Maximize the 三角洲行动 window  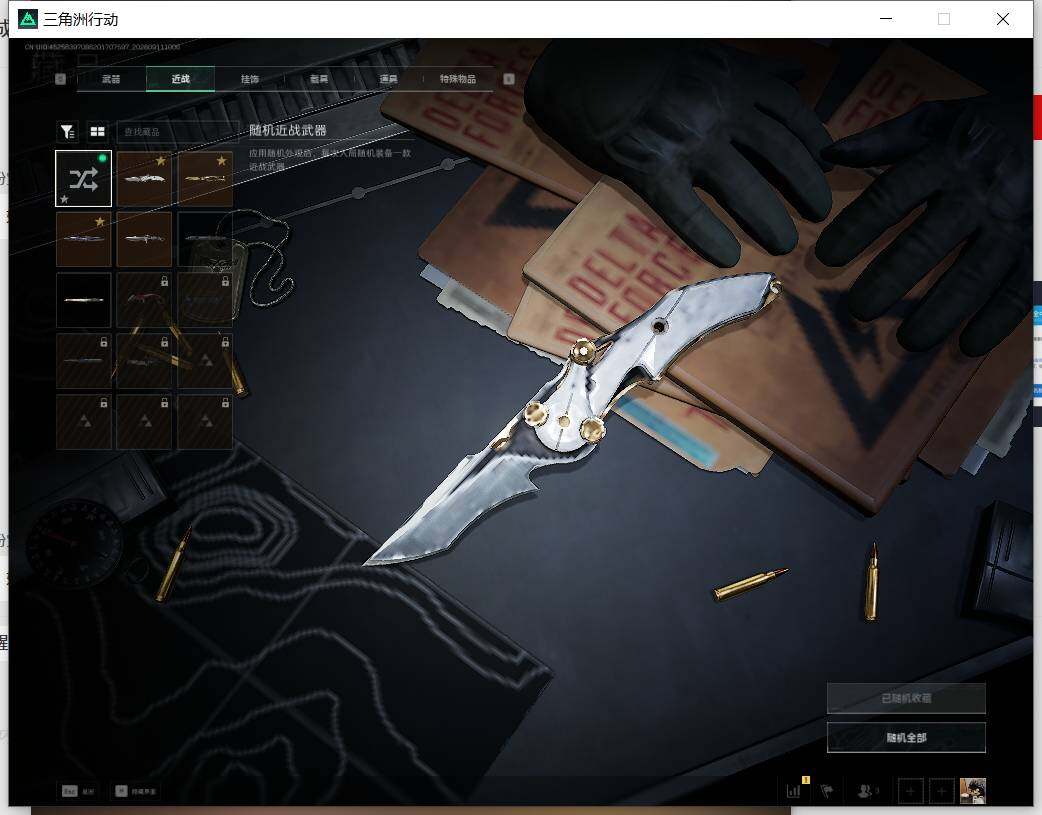(x=944, y=19)
